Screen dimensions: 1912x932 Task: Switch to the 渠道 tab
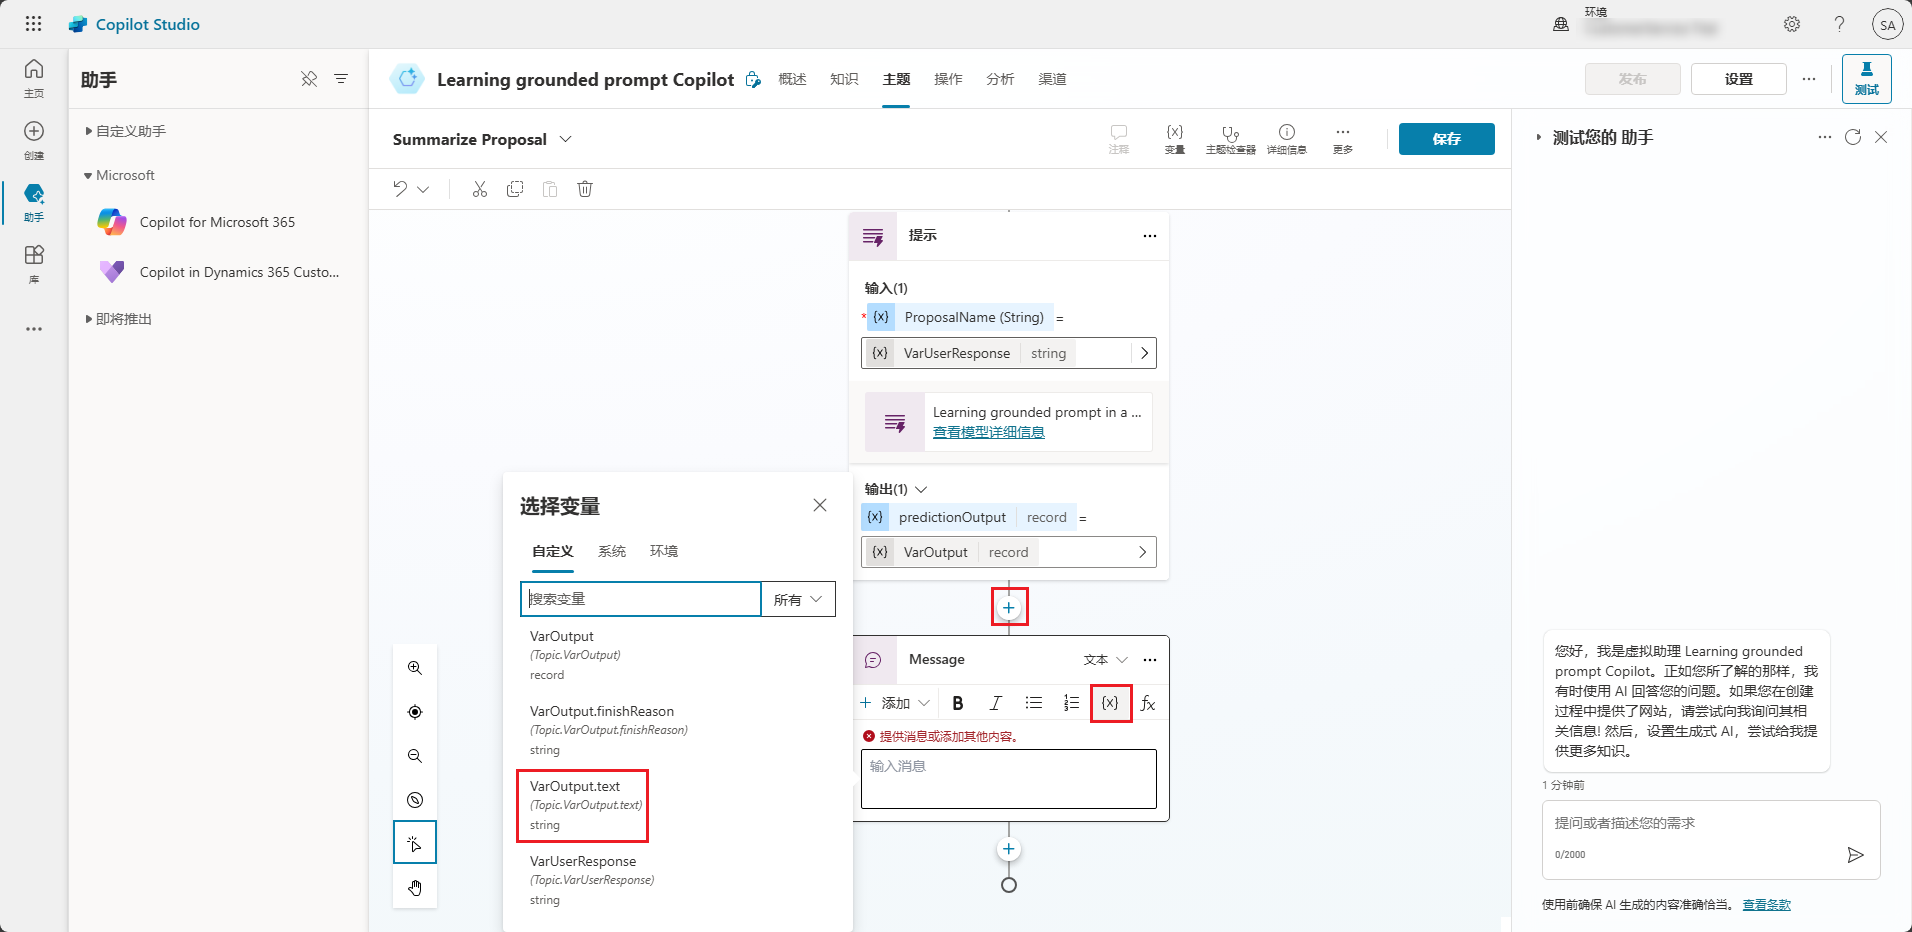(1052, 79)
